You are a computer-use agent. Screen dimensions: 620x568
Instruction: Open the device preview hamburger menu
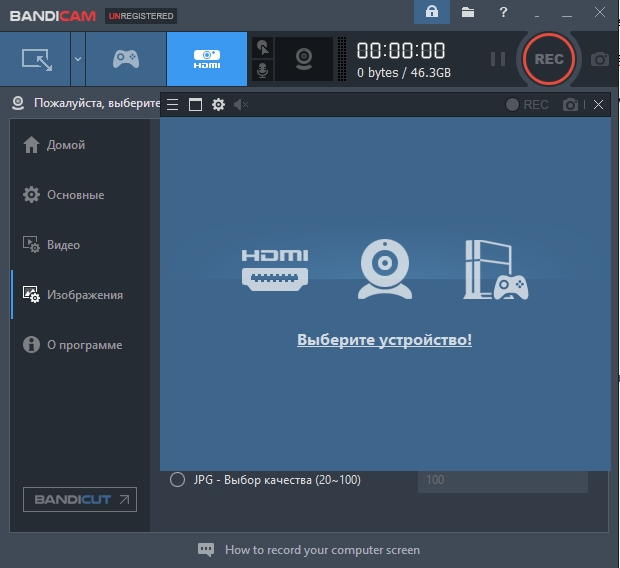click(172, 104)
